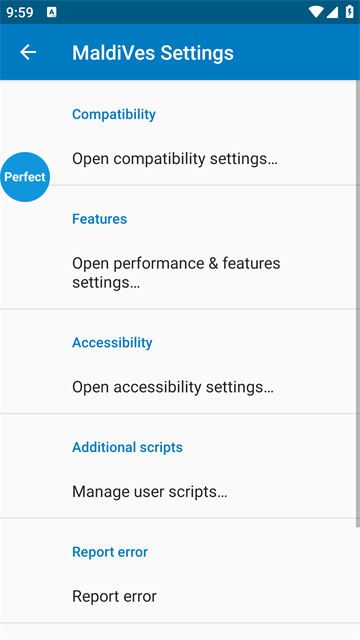
Task: Select the Accessibility section header
Action: pos(112,342)
